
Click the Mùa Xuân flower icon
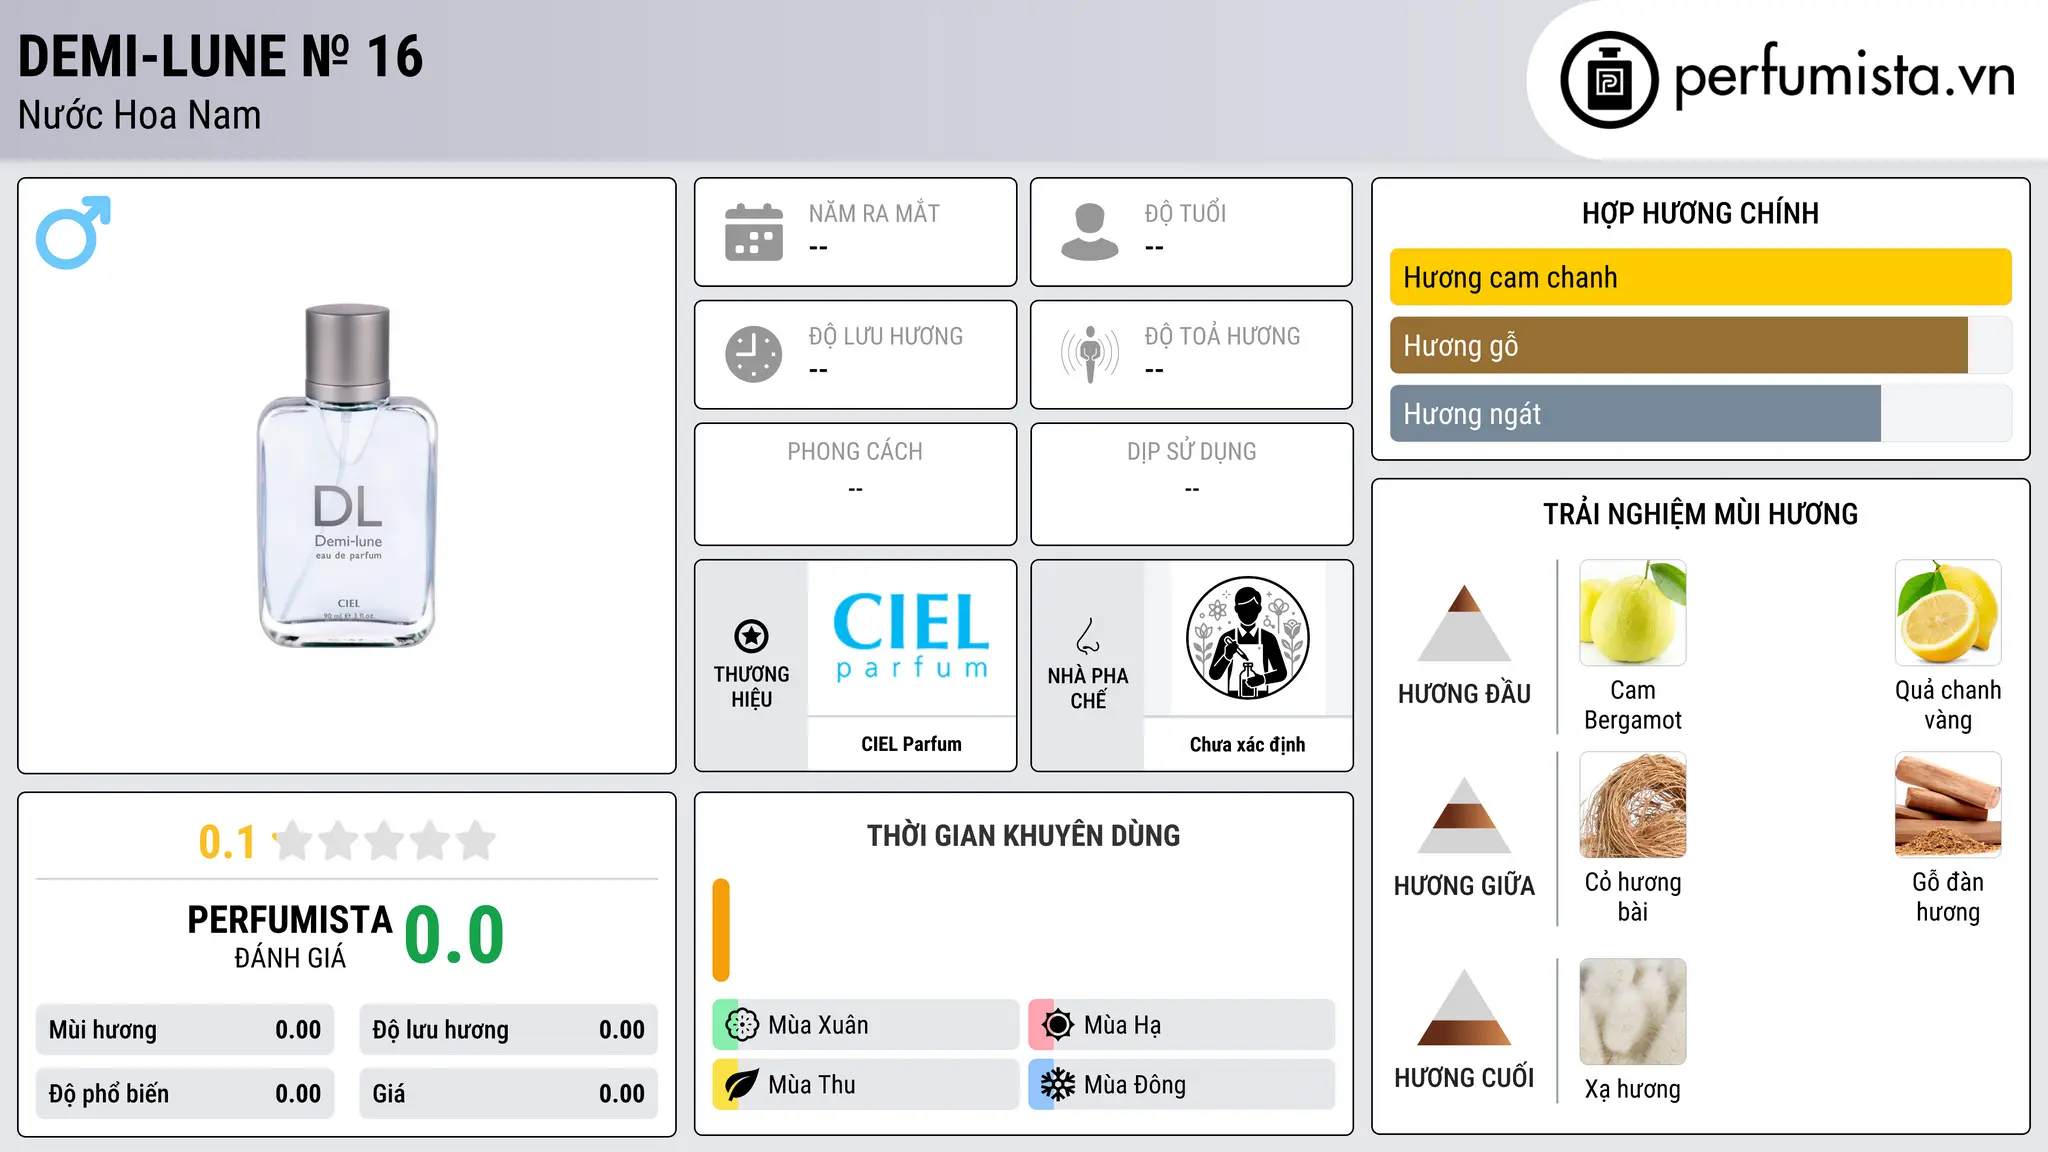[742, 1025]
